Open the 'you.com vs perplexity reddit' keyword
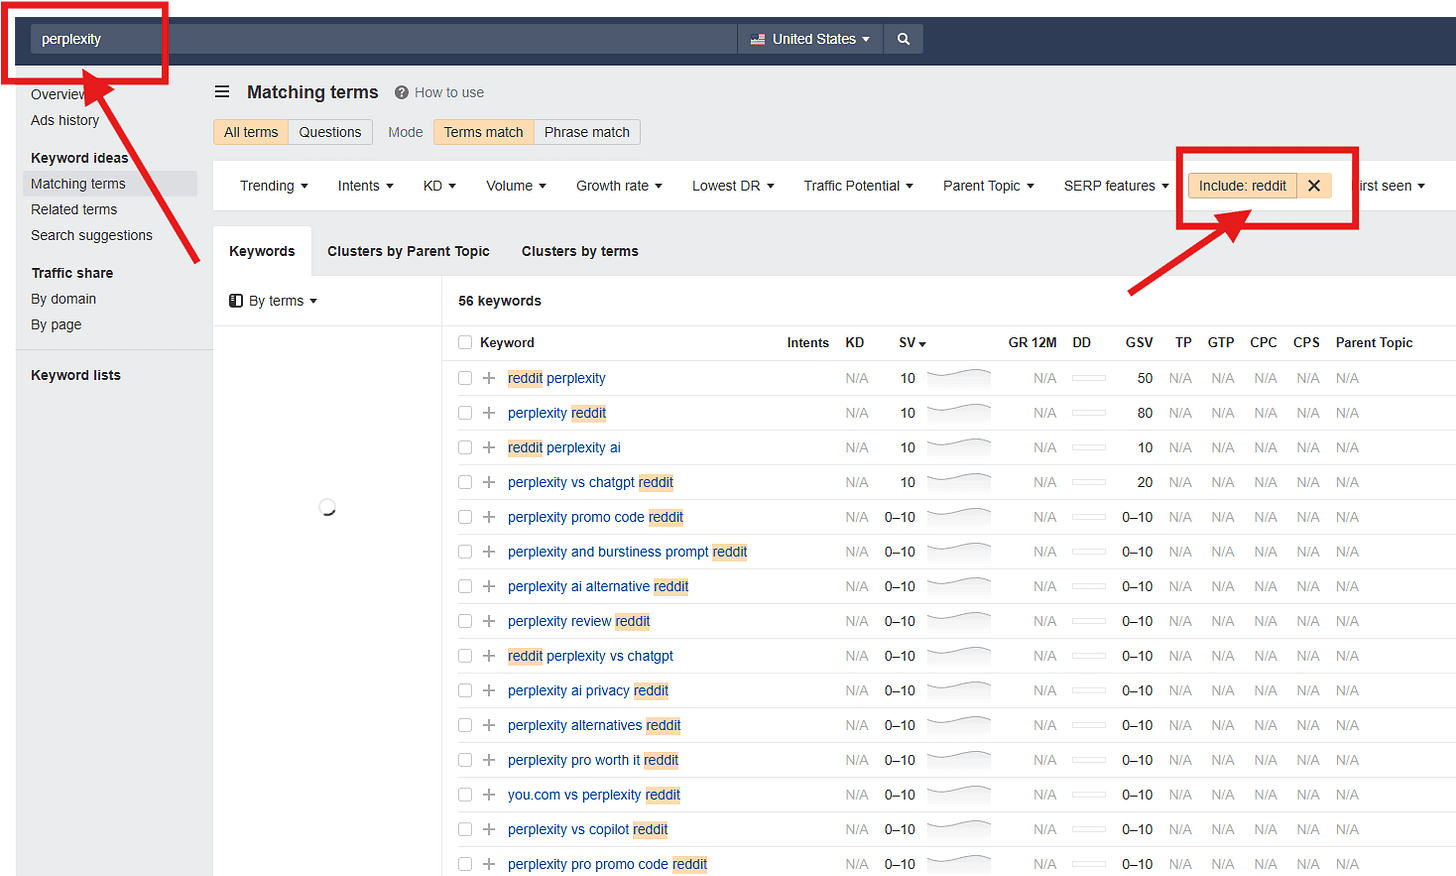The height and width of the screenshot is (876, 1456). click(594, 795)
